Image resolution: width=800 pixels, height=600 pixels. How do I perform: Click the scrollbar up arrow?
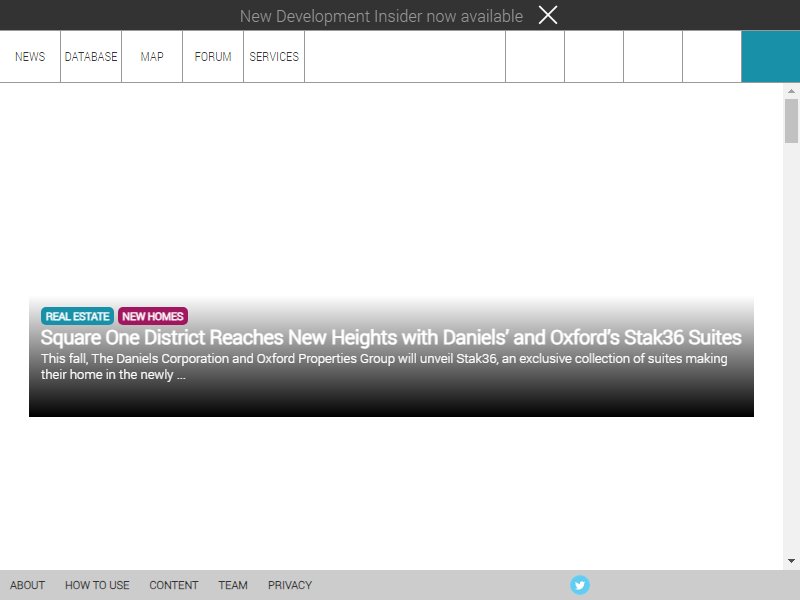[x=791, y=91]
